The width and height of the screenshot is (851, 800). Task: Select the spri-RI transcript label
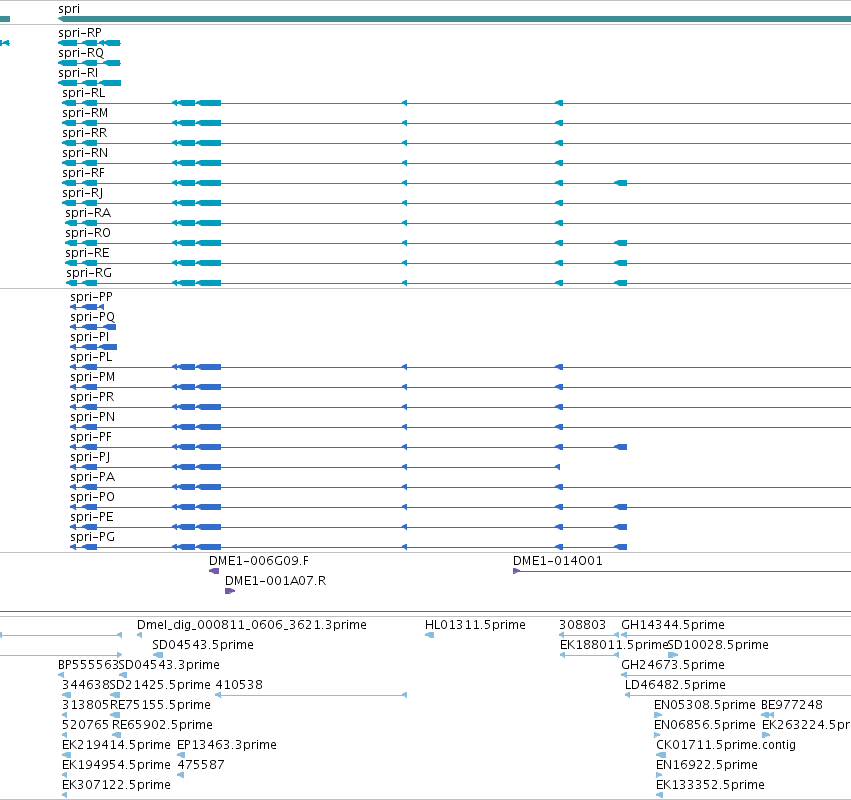[78, 73]
